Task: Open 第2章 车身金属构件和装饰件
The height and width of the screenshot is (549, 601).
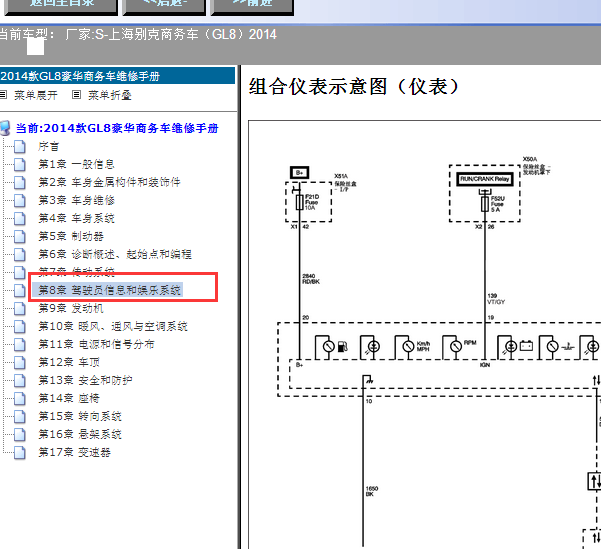Action: [x=109, y=182]
